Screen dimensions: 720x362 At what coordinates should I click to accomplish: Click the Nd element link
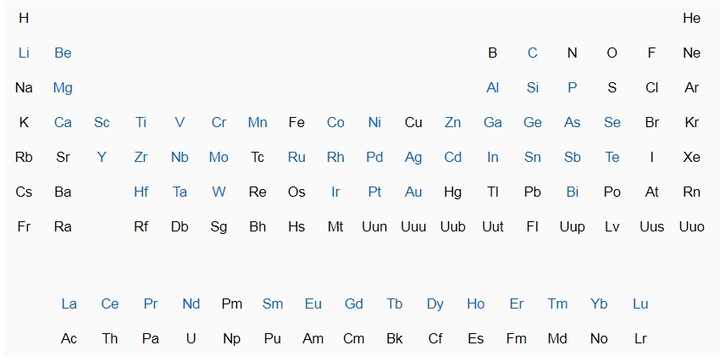(191, 304)
